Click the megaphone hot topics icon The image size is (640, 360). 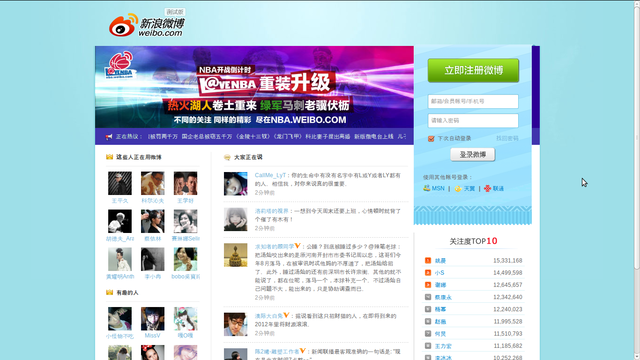pyautogui.click(x=109, y=137)
